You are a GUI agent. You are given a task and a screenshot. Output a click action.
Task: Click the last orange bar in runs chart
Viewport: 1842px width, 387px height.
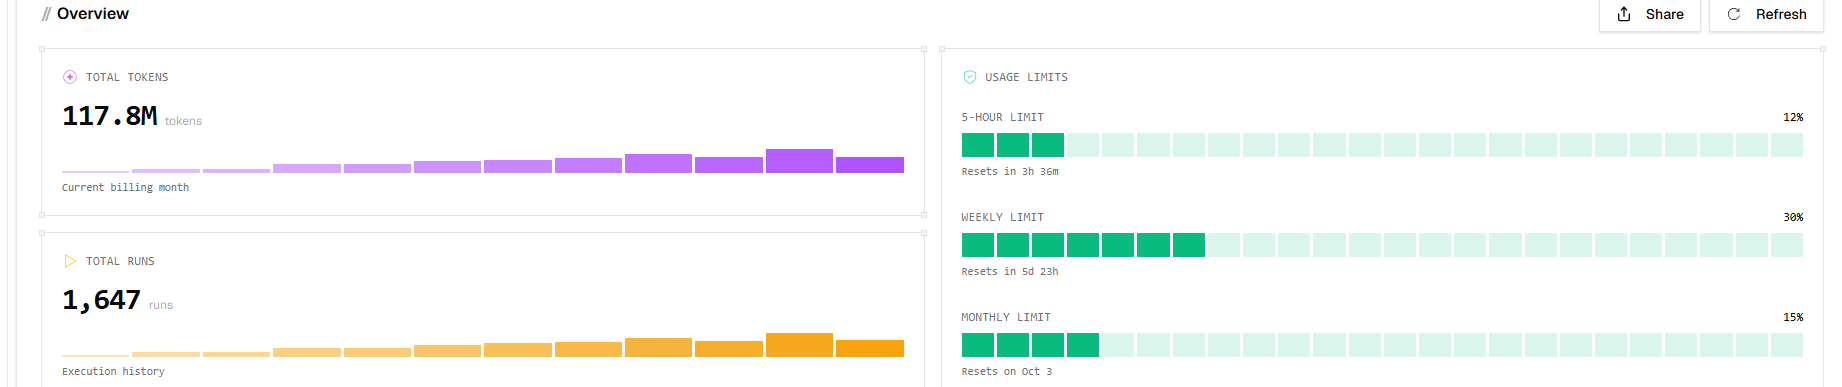coord(870,349)
